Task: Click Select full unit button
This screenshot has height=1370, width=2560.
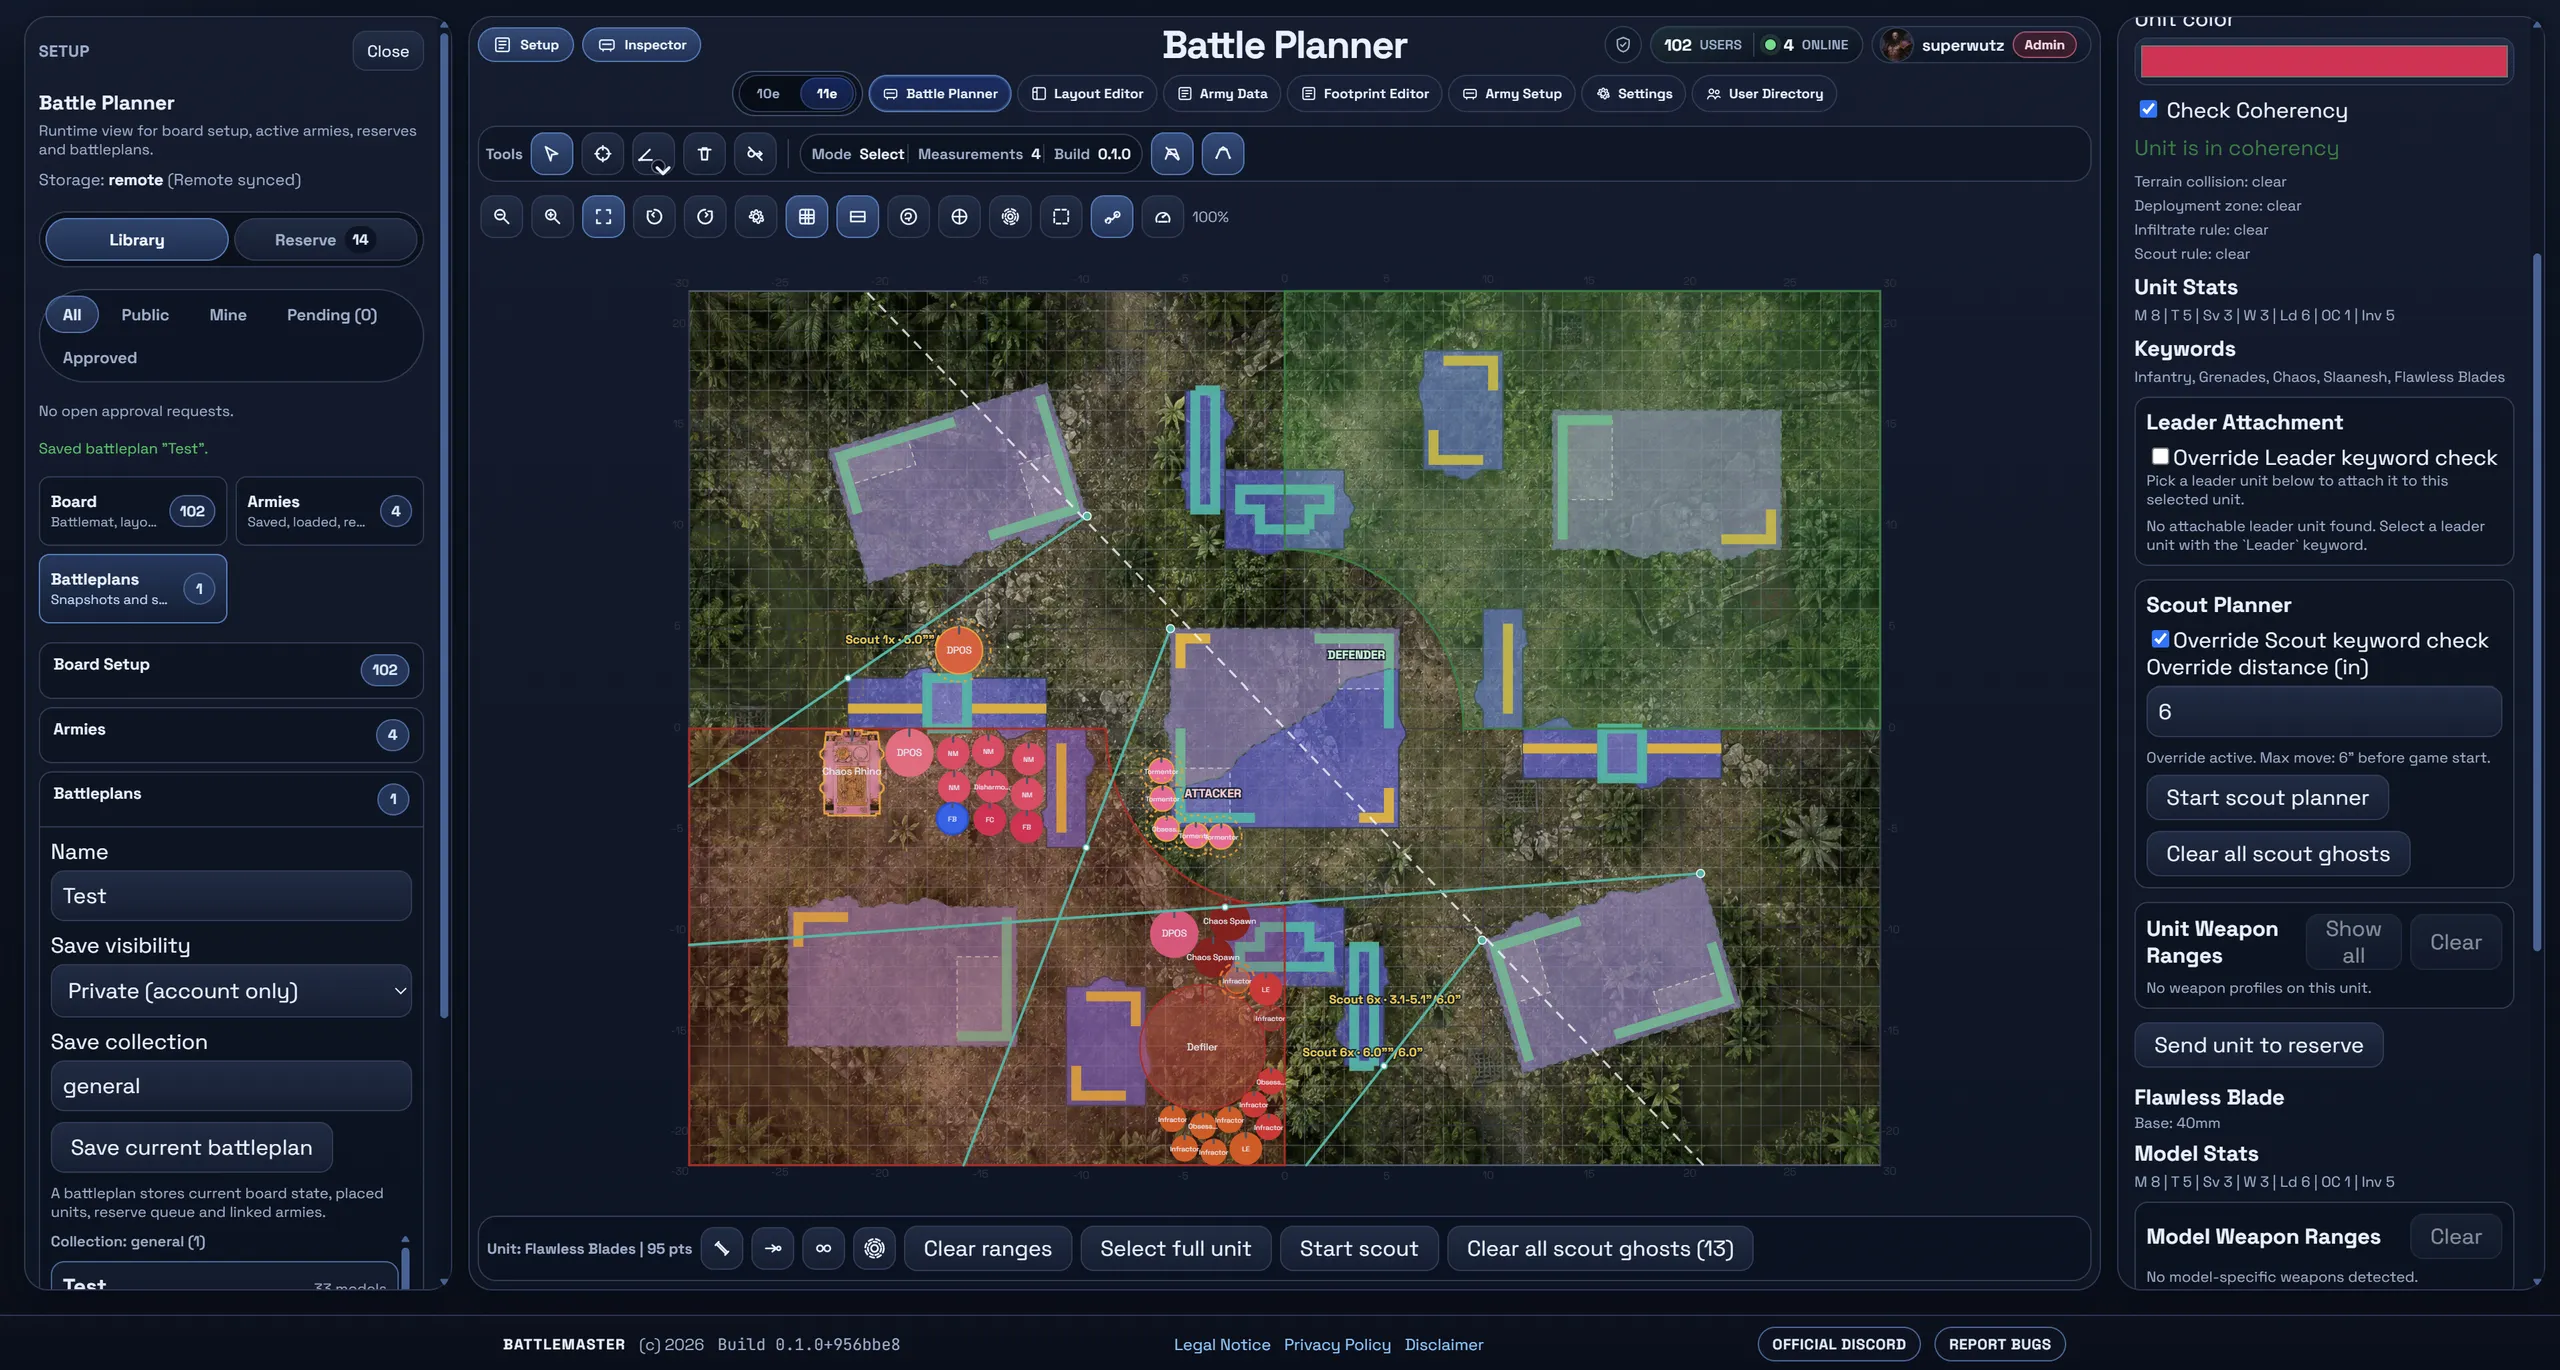Action: 1176,1248
